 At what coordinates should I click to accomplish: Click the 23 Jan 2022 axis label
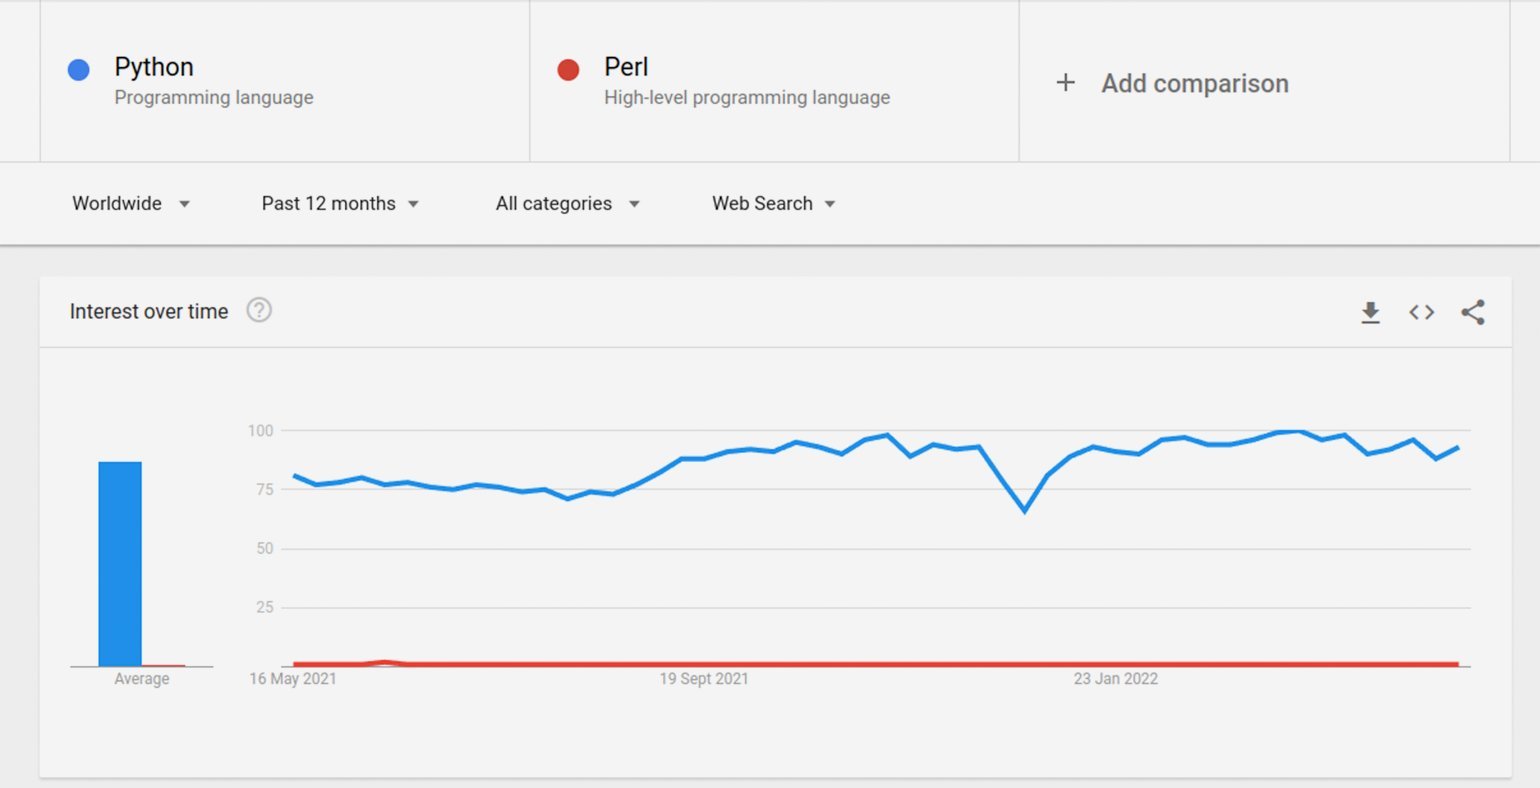[1116, 678]
